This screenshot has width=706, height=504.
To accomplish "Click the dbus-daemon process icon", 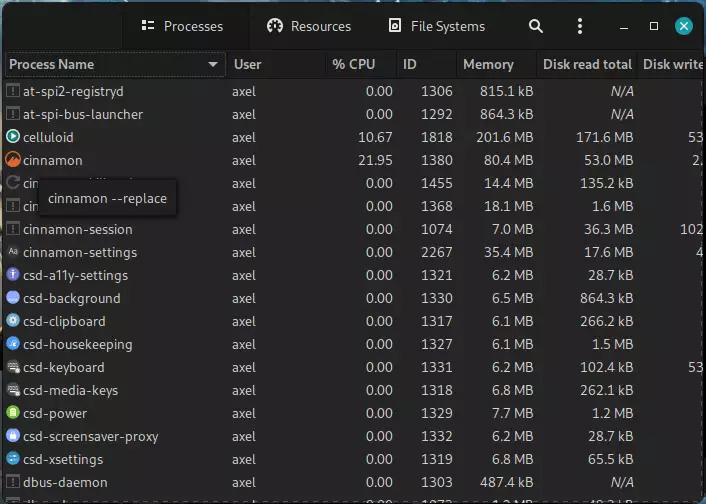I will [x=13, y=481].
